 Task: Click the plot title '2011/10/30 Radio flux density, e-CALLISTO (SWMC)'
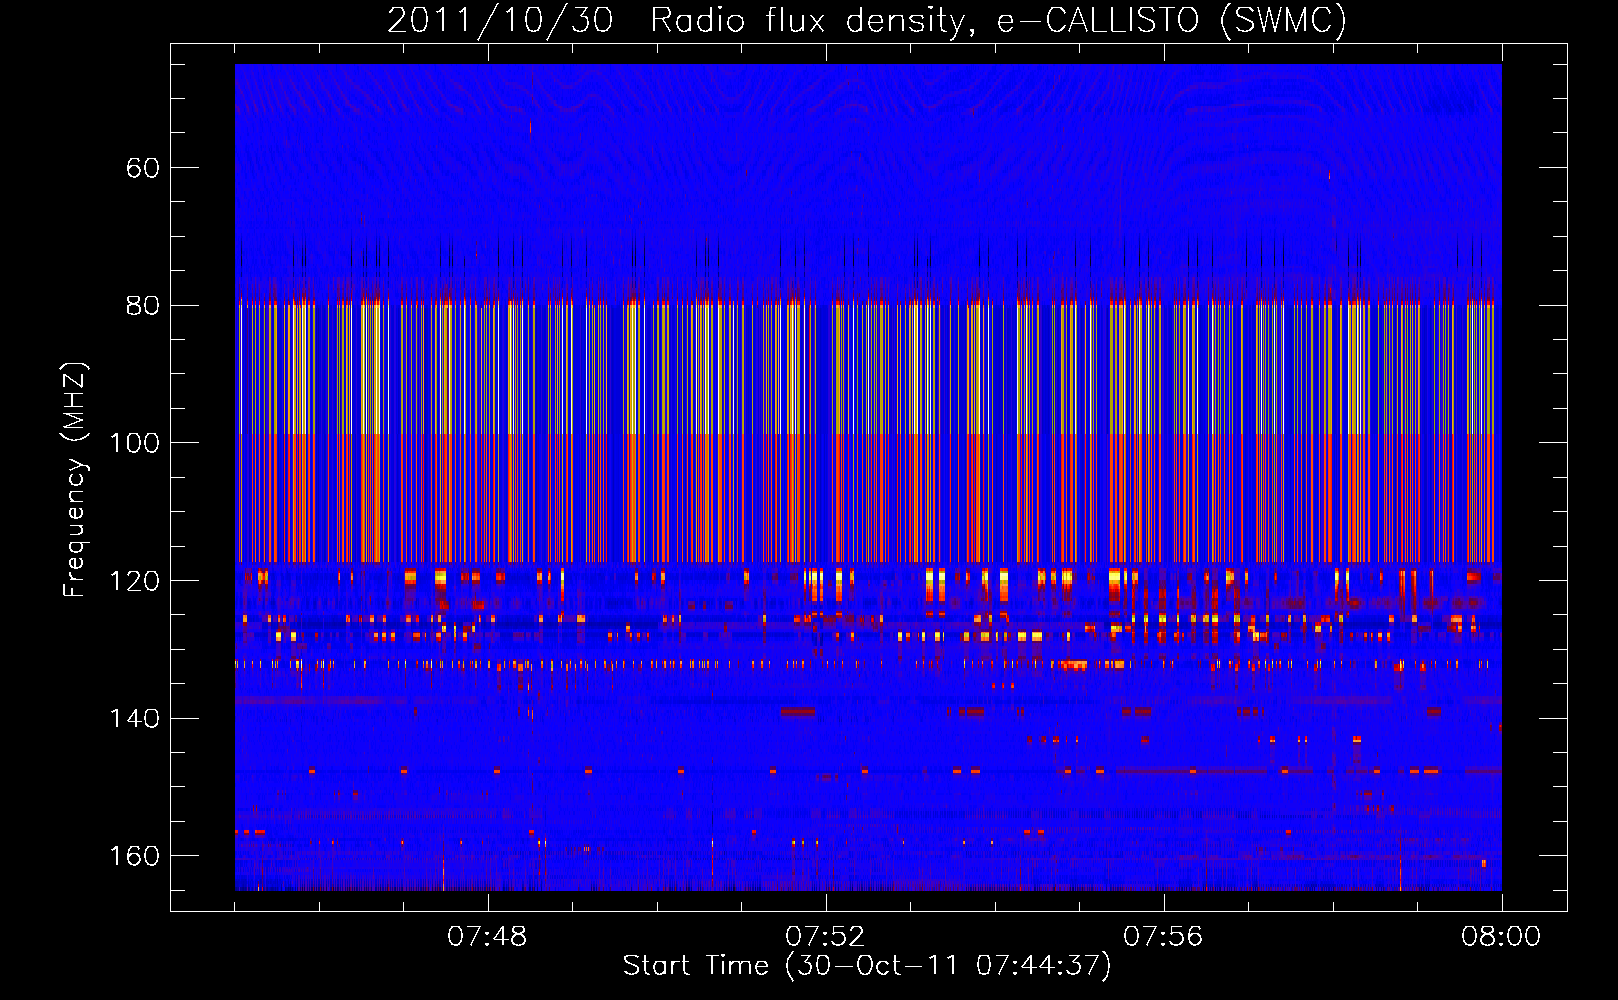[867, 20]
